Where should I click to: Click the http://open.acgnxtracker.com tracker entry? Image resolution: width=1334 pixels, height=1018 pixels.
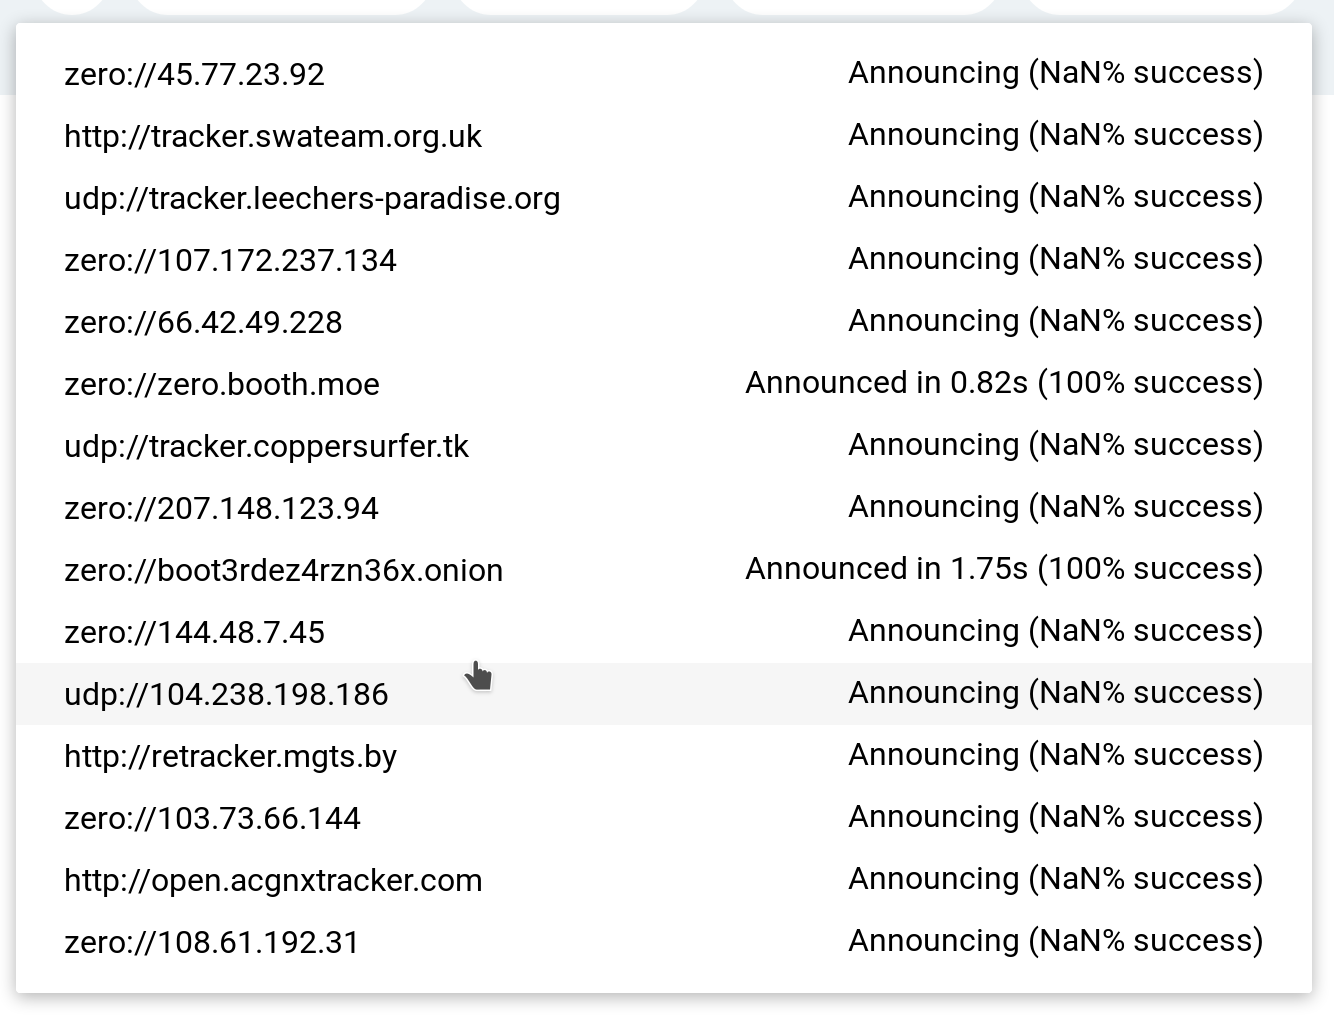tap(273, 881)
